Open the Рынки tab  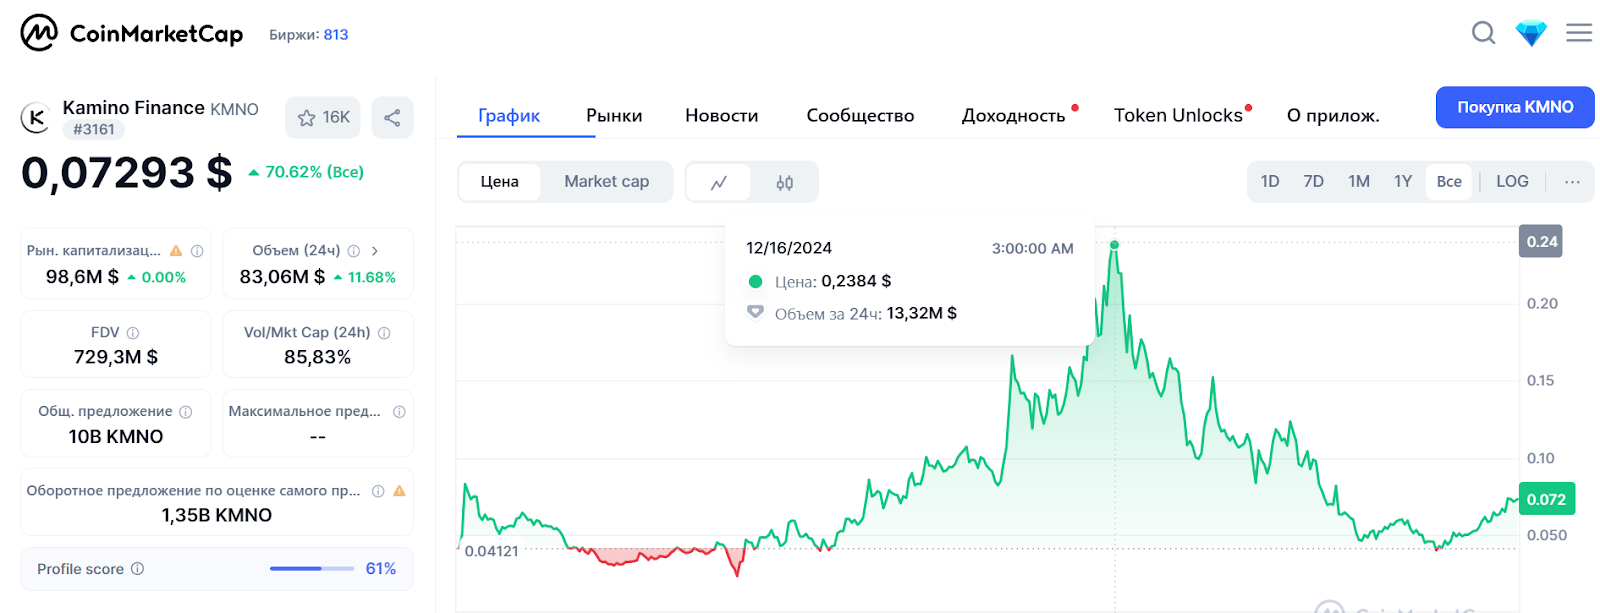pyautogui.click(x=614, y=116)
